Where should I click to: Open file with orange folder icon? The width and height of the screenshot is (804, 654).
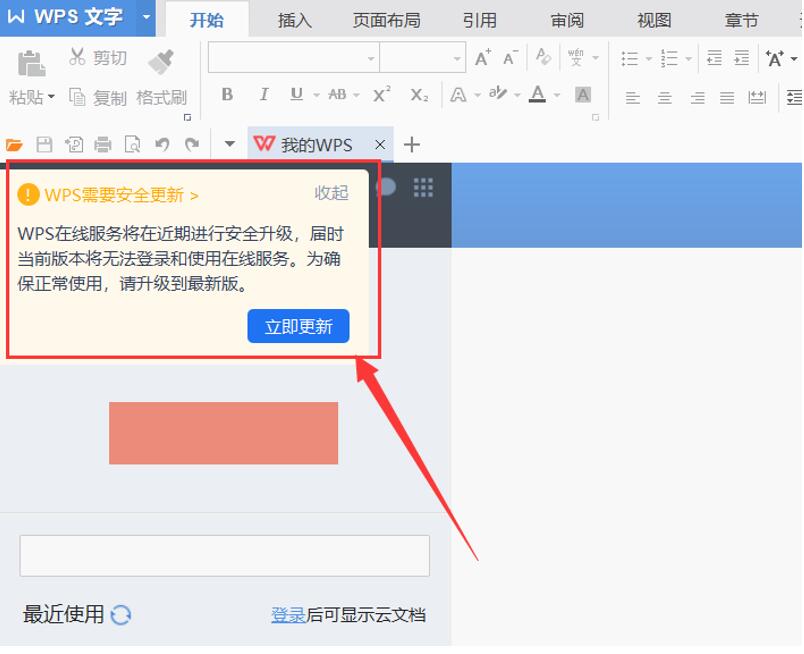(14, 145)
